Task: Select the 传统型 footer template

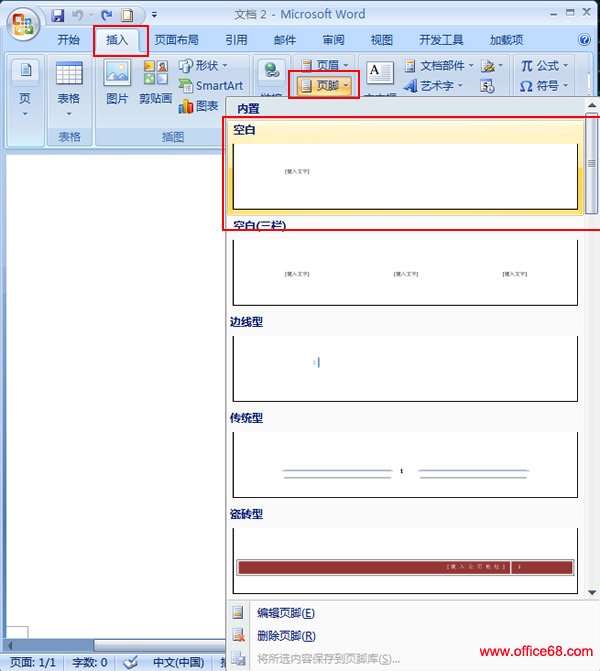Action: 405,455
